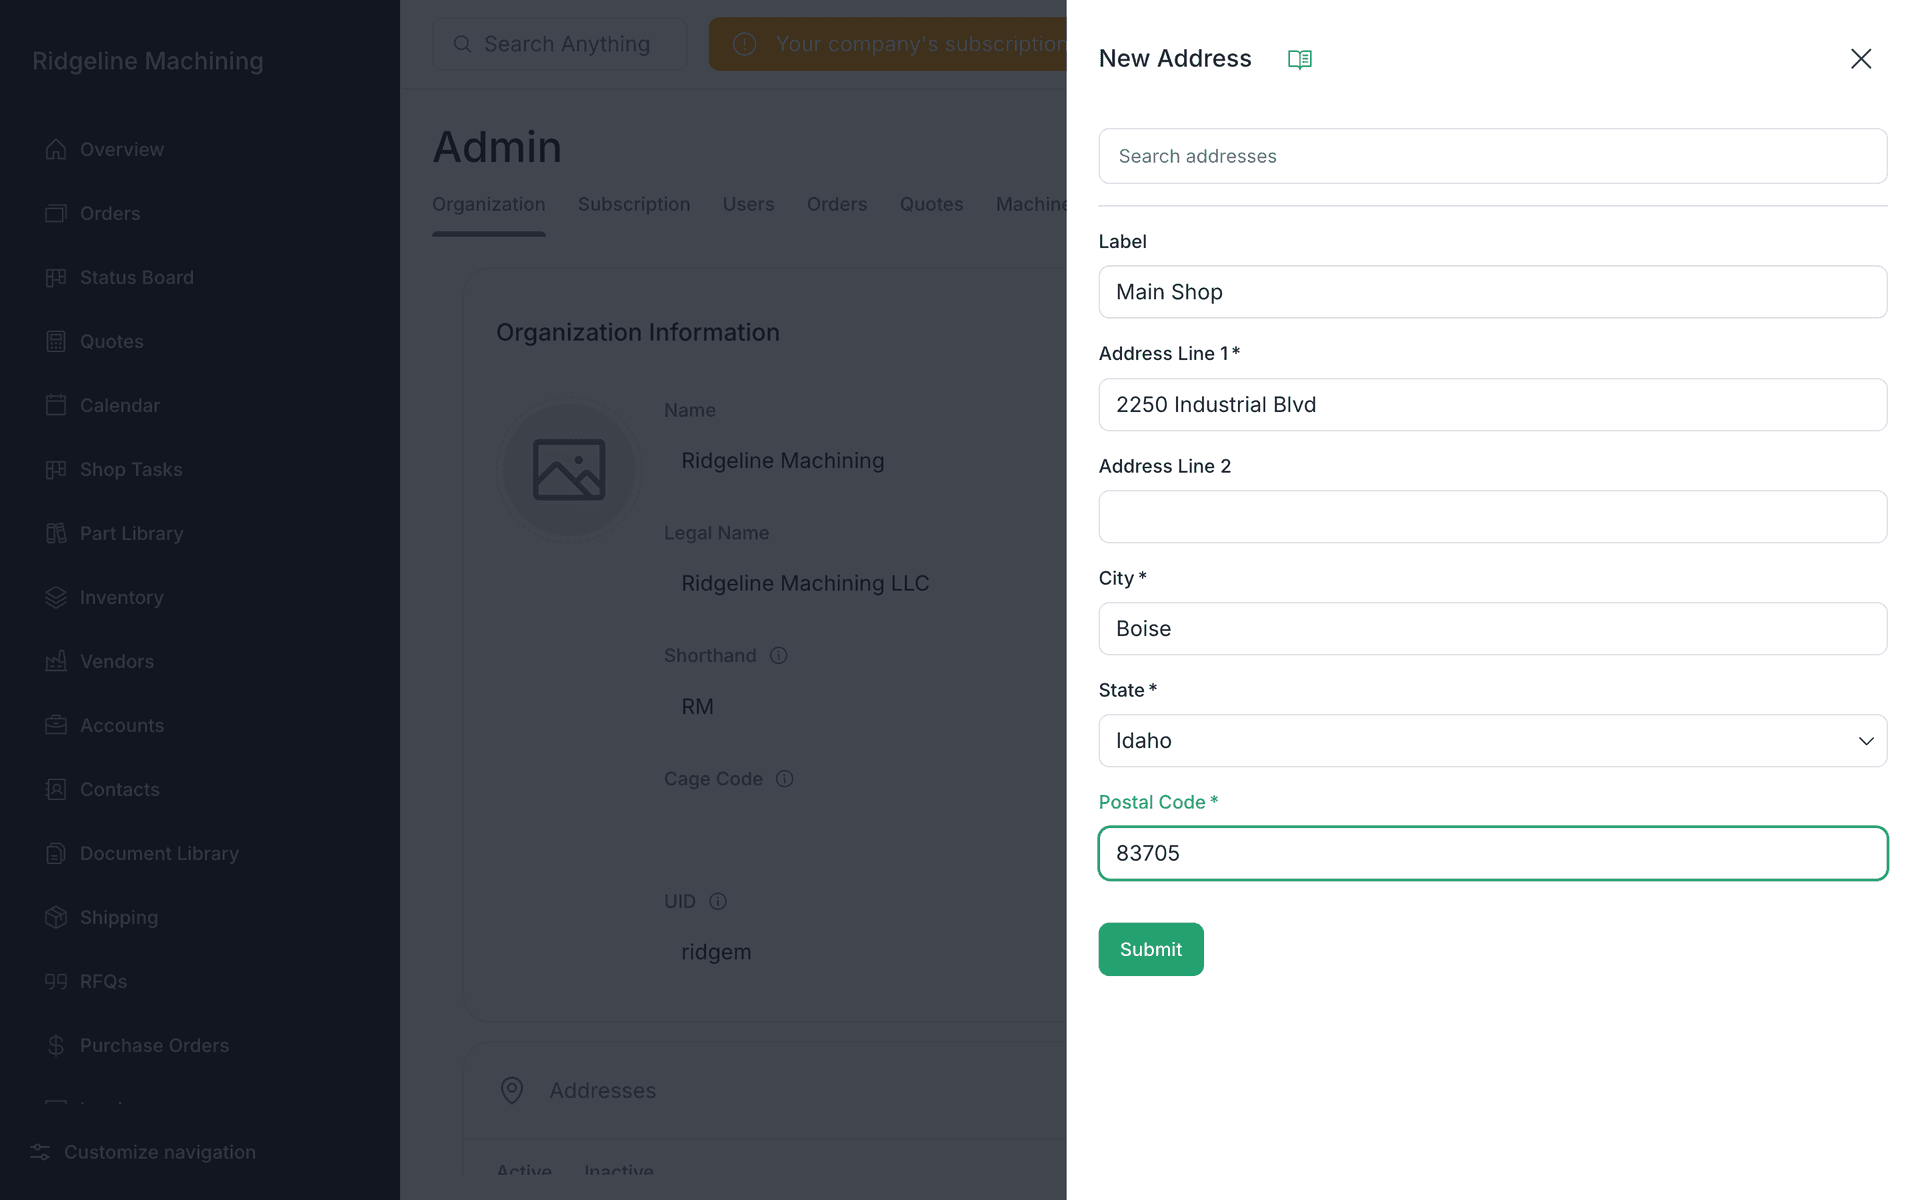The image size is (1920, 1200).
Task: Go to Inventory
Action: [x=104, y=597]
